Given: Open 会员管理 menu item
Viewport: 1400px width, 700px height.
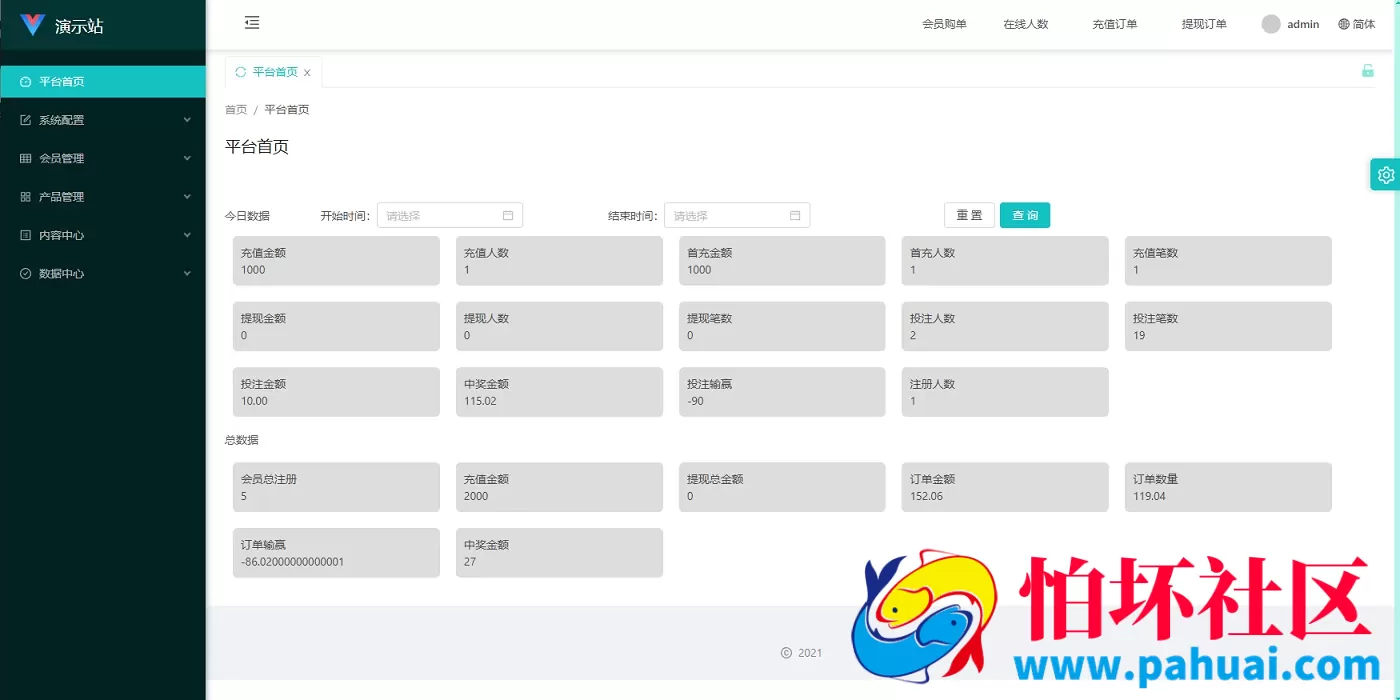Looking at the screenshot, I should point(103,158).
